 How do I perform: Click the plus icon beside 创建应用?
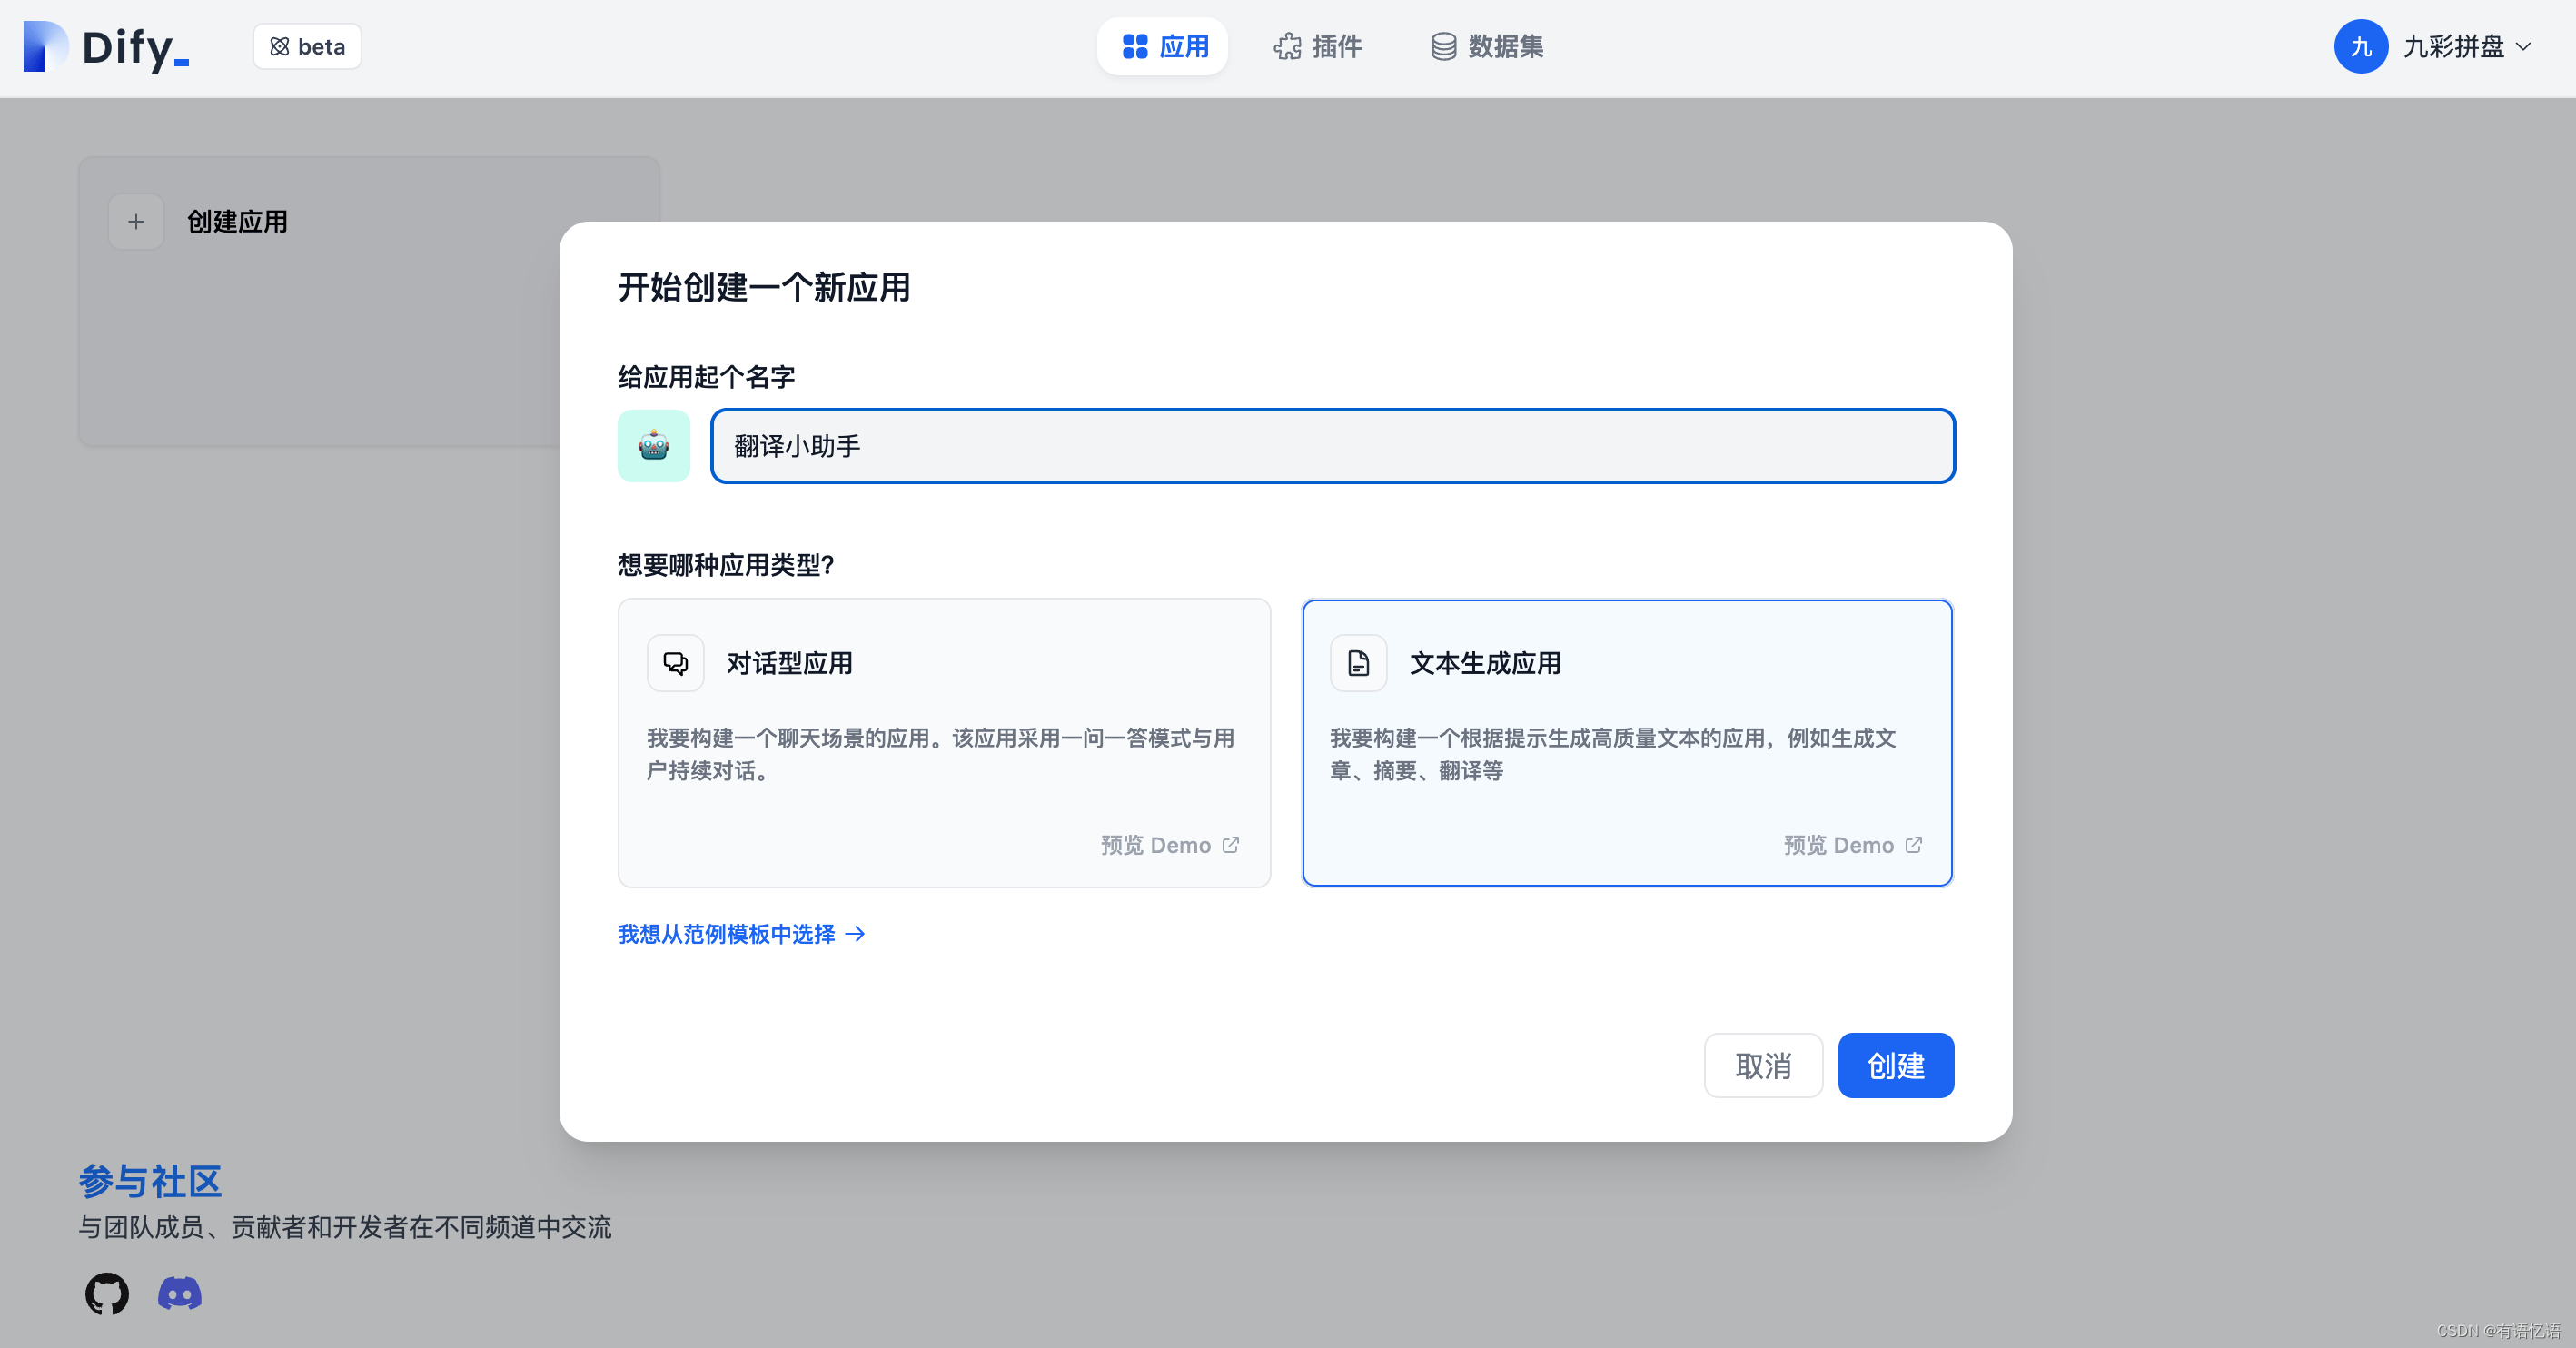[136, 222]
